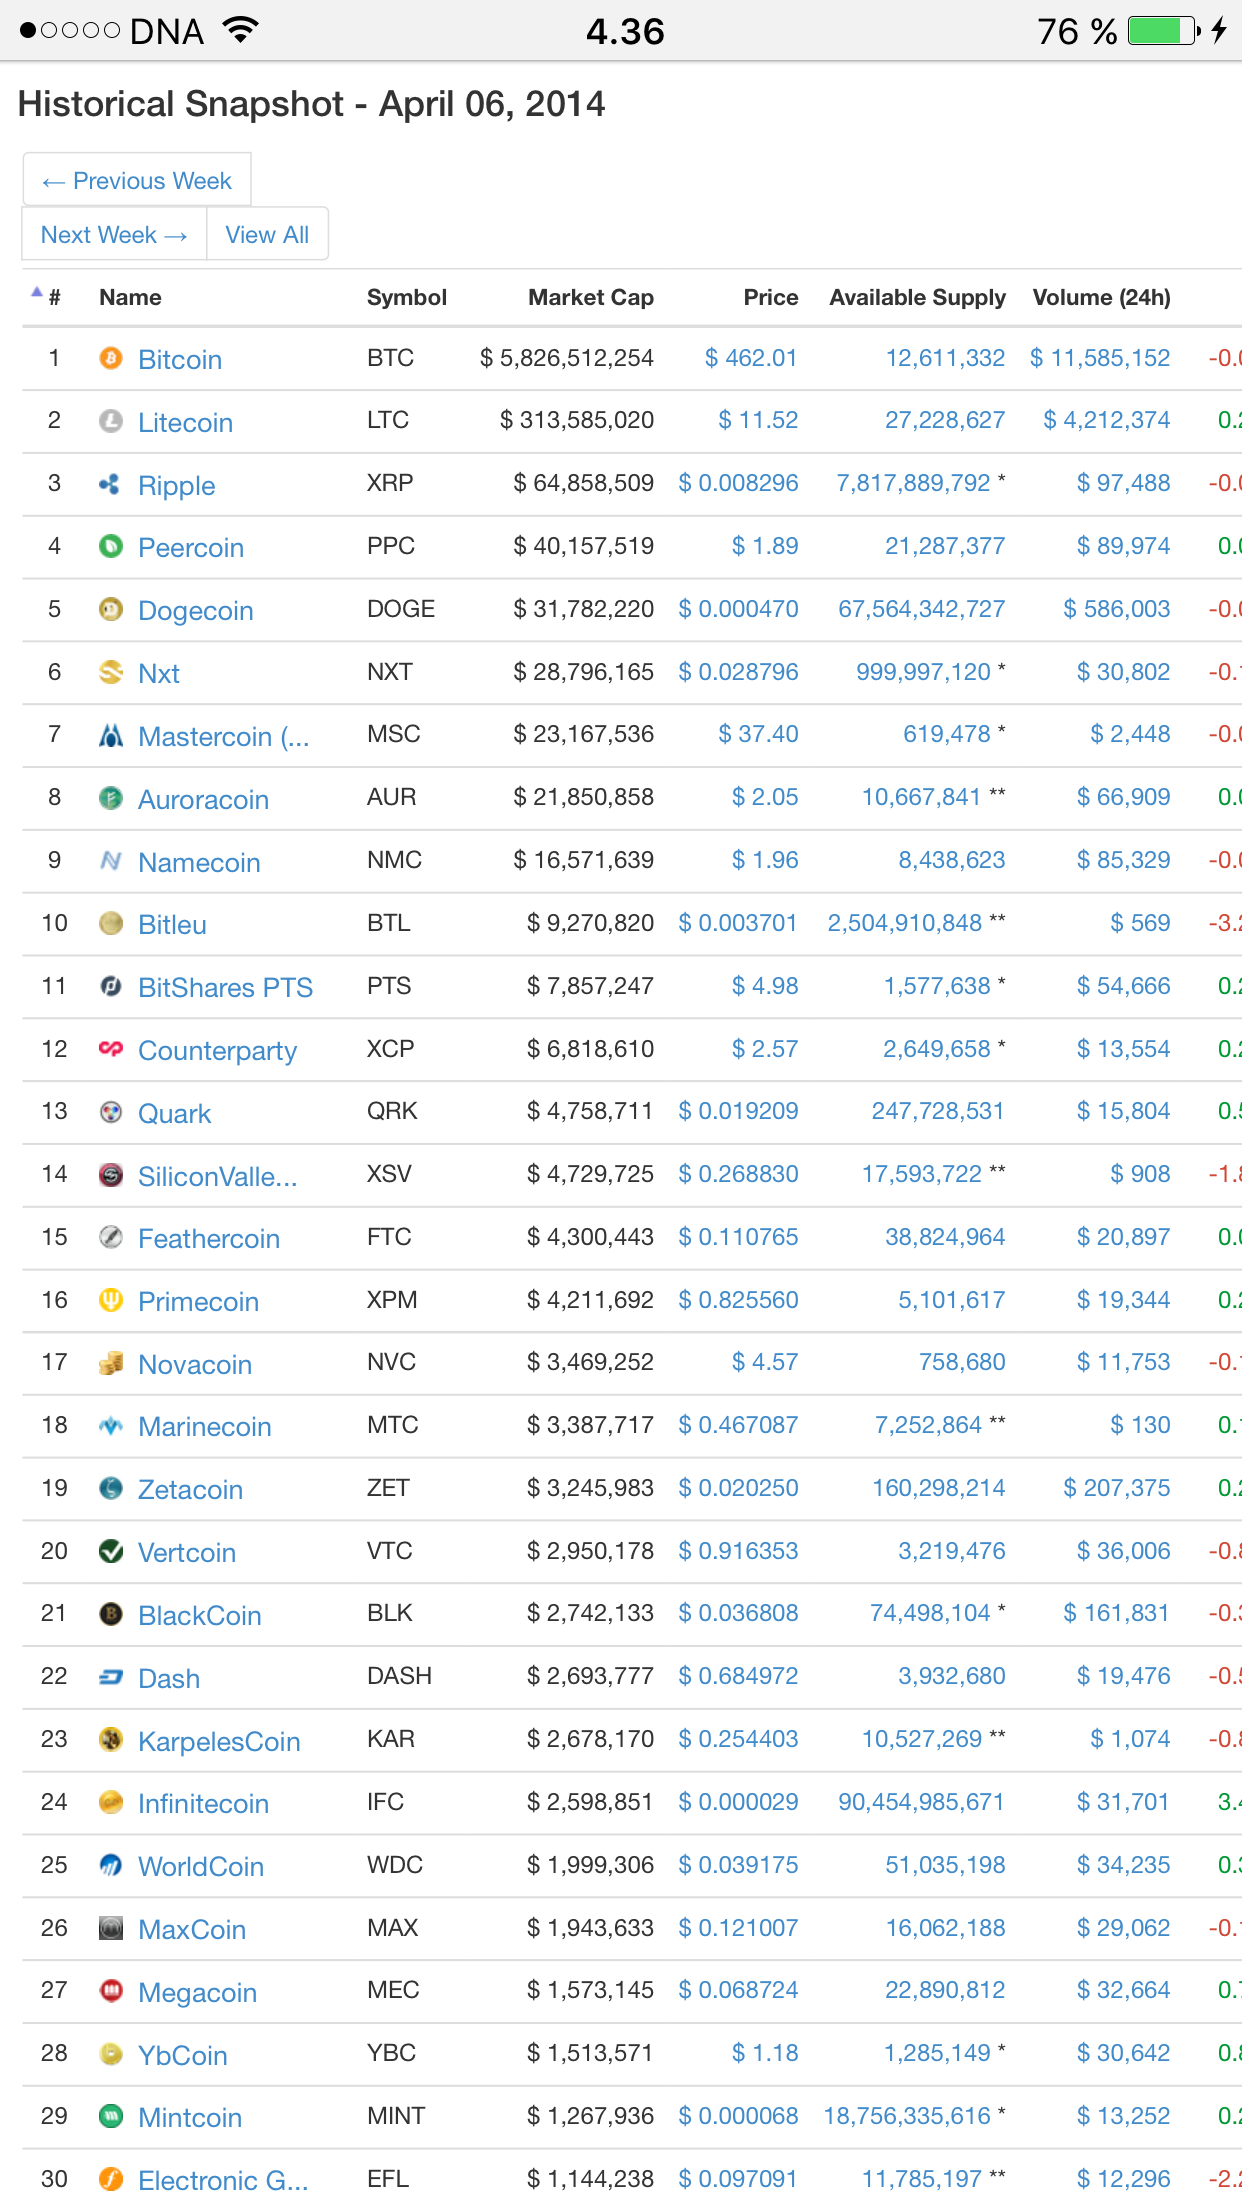The image size is (1242, 2208).
Task: Click Mintcoin price $ 0.000068
Action: click(739, 2116)
